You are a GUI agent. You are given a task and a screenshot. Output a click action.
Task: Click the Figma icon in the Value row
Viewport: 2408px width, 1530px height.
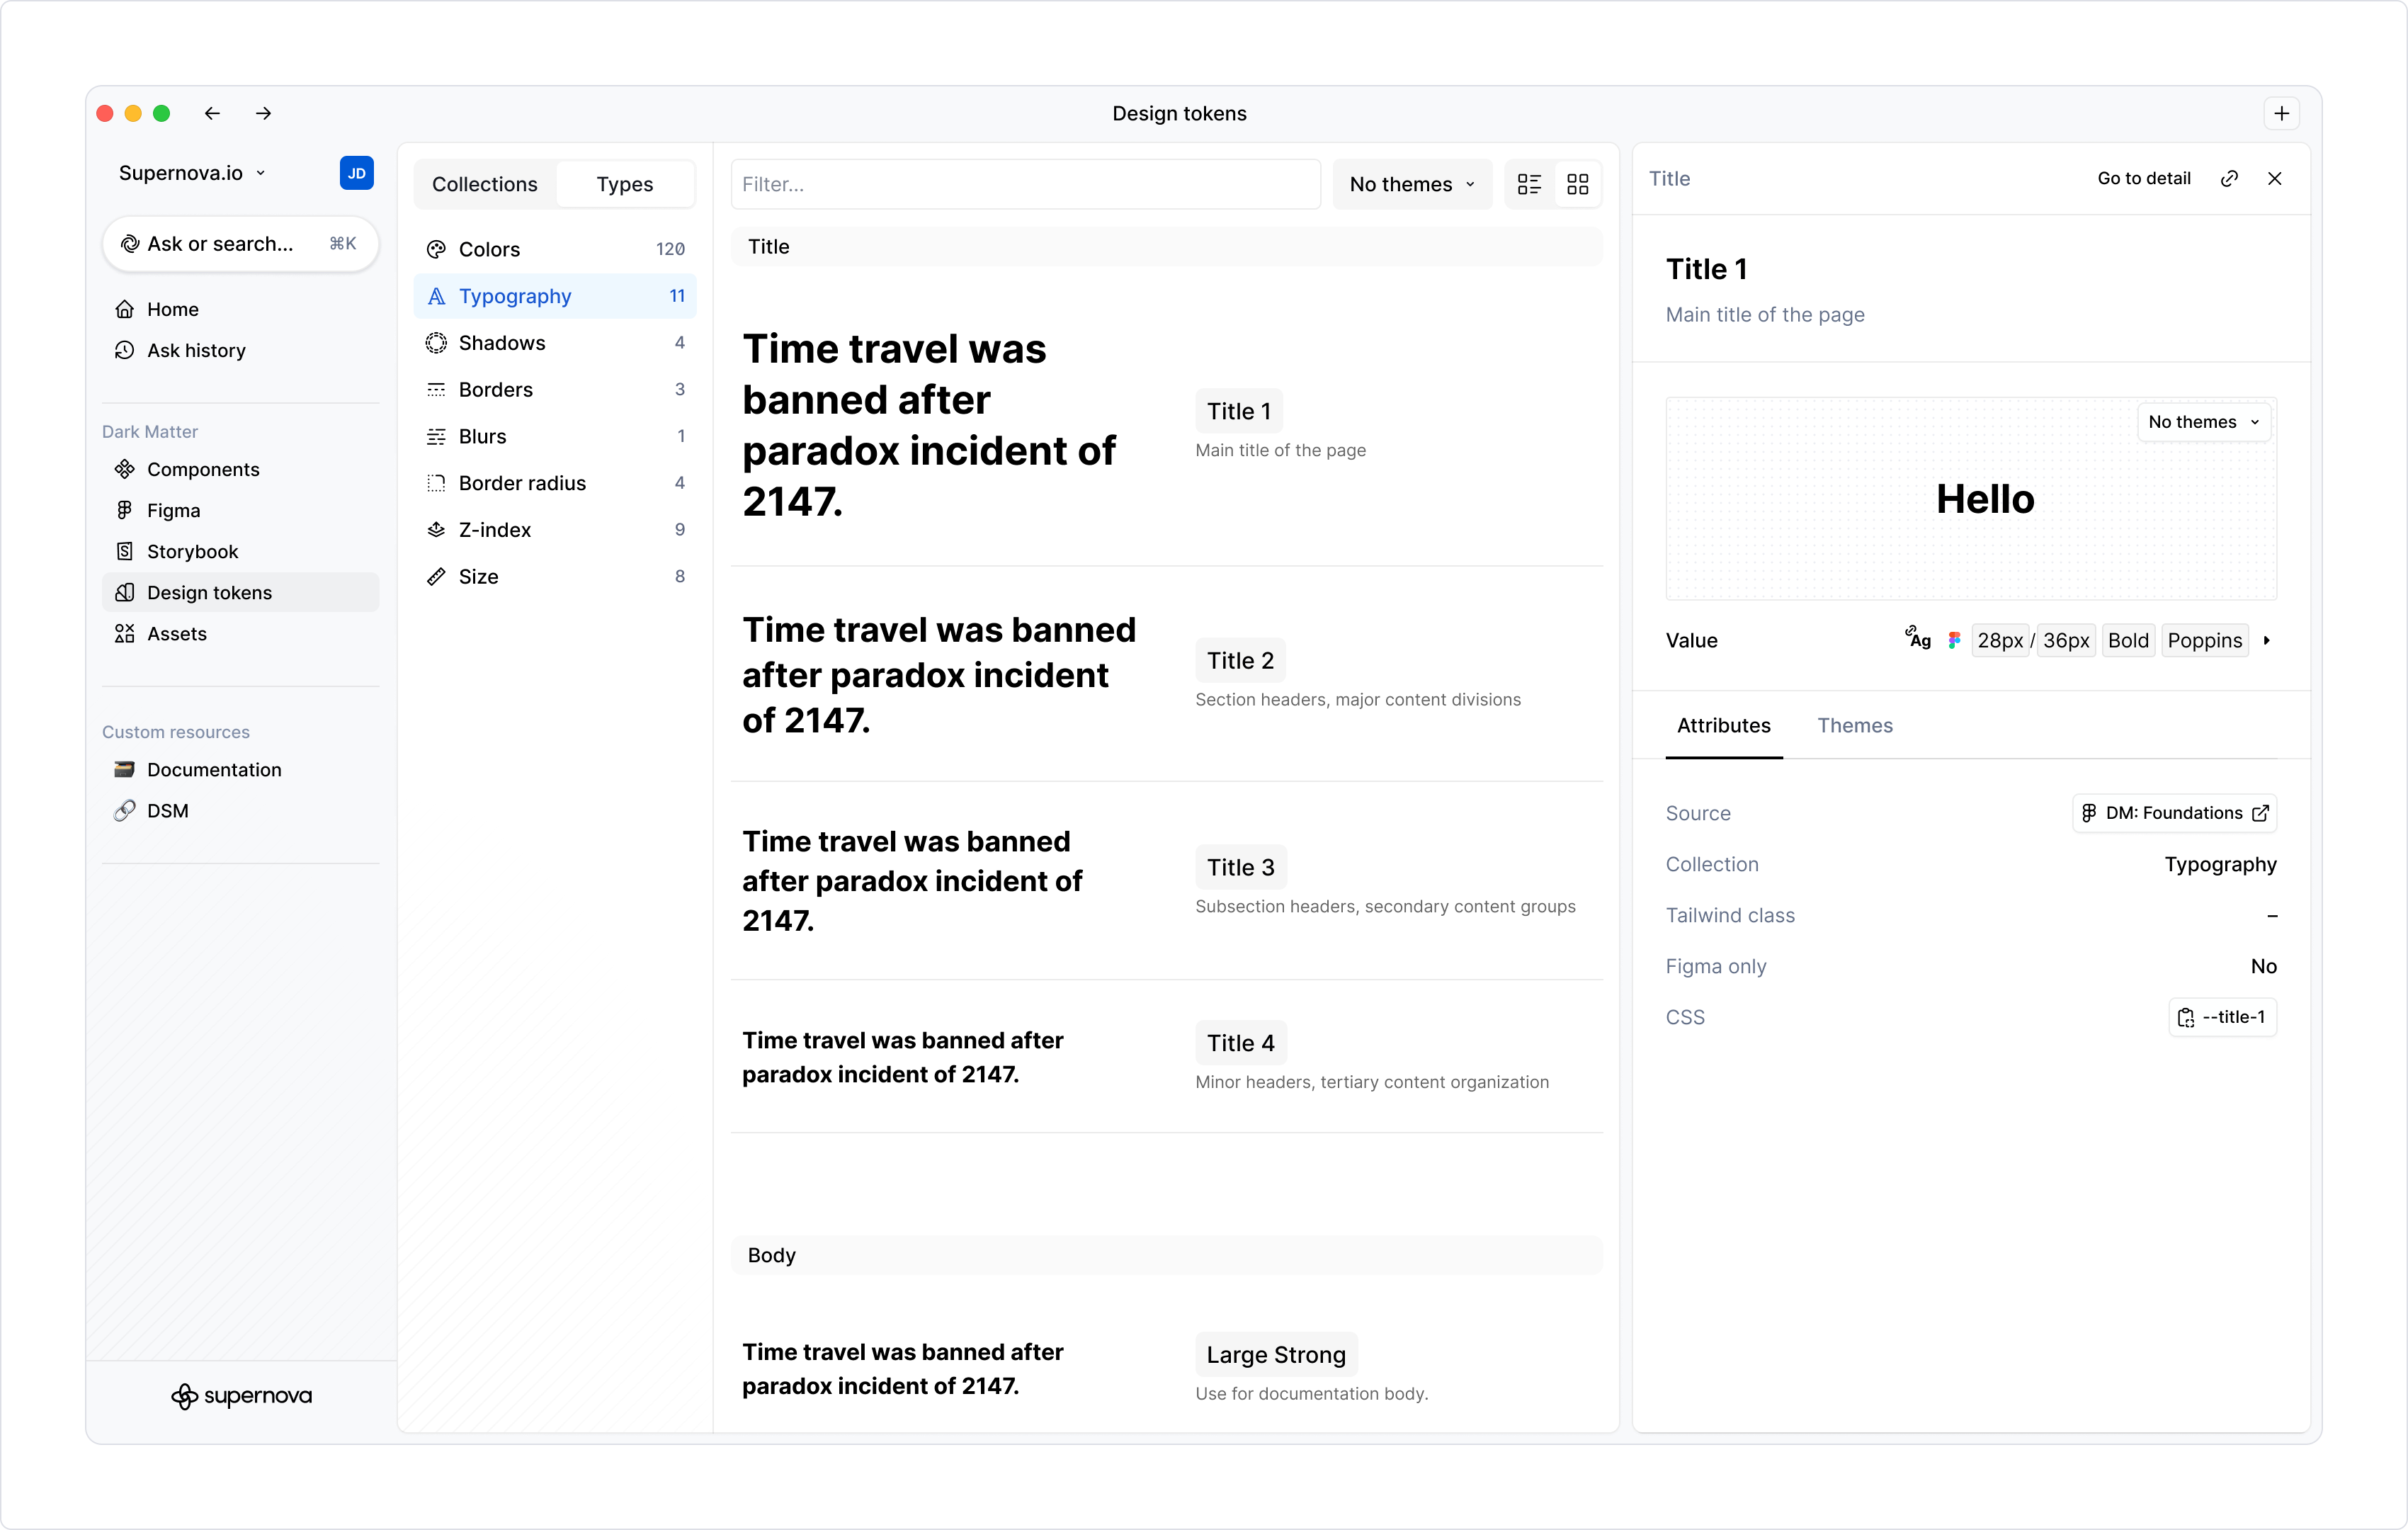[1954, 640]
